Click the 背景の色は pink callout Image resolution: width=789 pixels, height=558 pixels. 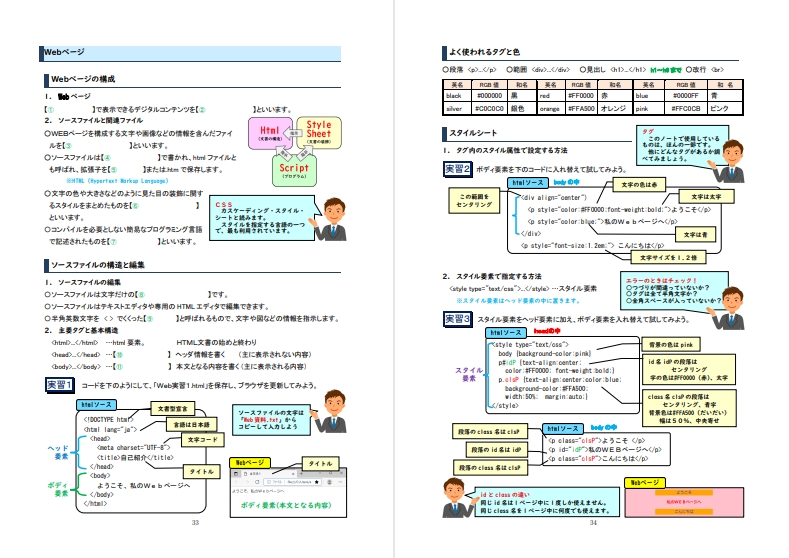pos(669,344)
